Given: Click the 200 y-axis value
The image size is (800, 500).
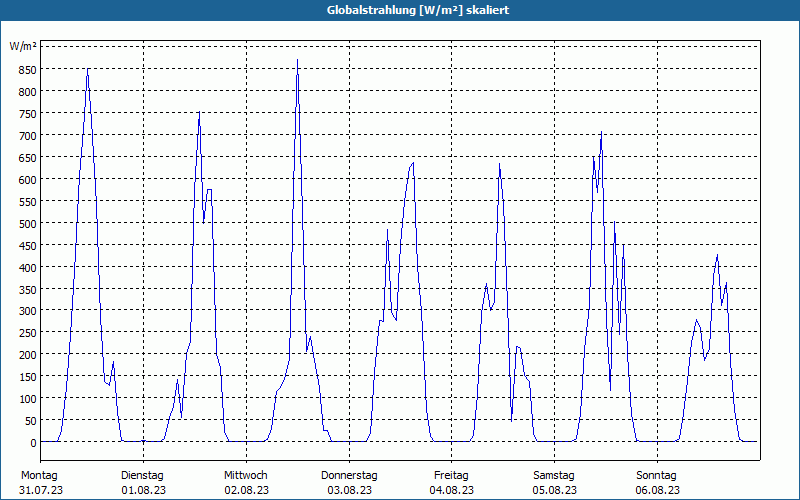Looking at the screenshot, I should [27, 355].
